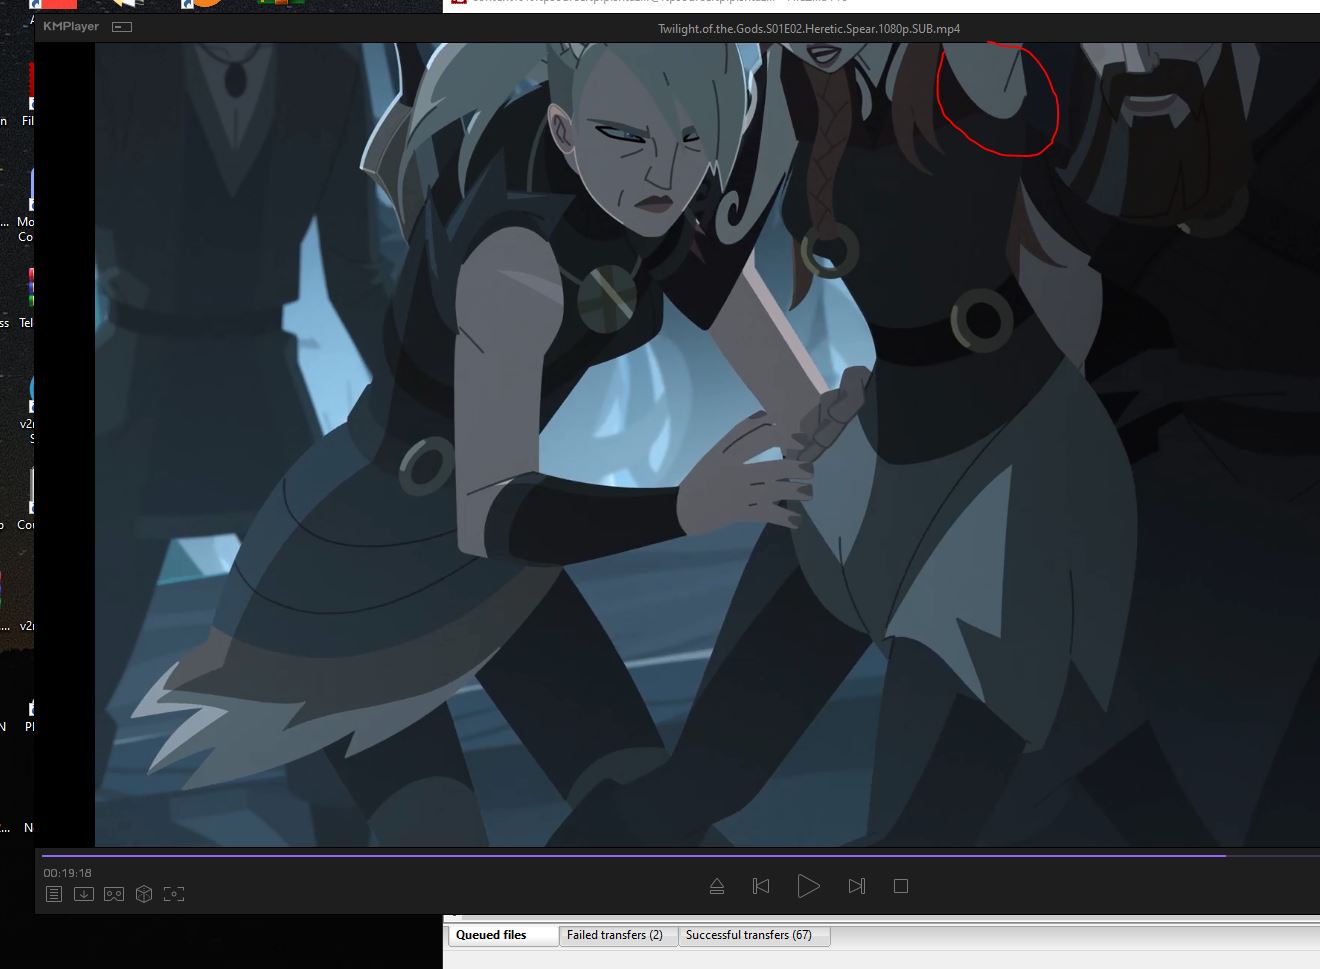Toggle the 3D cube icon
Viewport: 1320px width, 969px height.
coord(144,894)
